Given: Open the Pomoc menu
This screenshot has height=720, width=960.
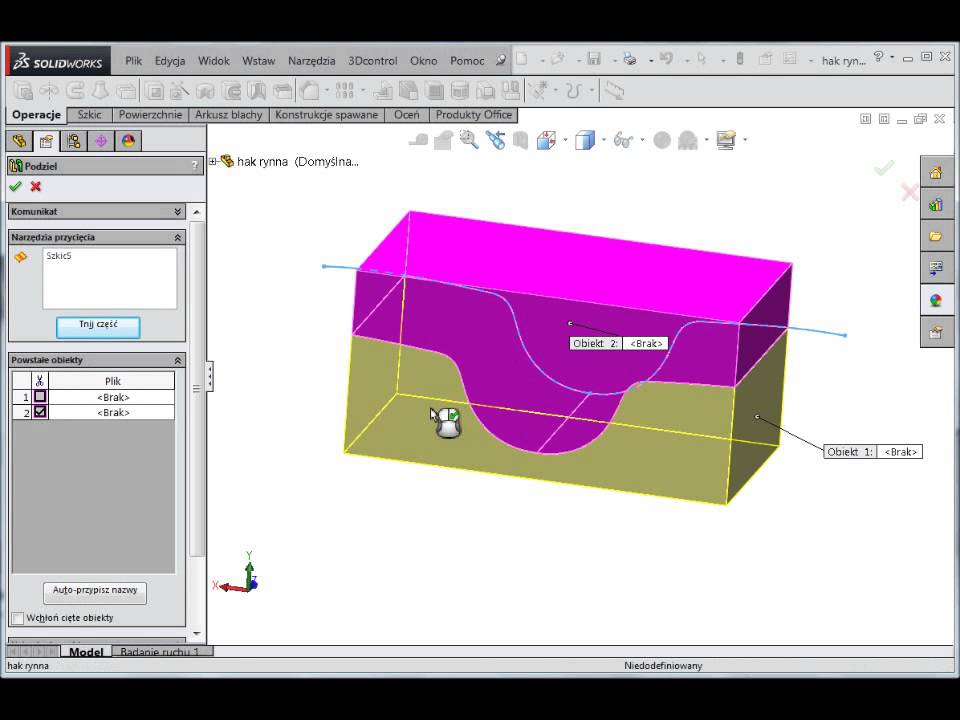Looking at the screenshot, I should click(x=467, y=61).
